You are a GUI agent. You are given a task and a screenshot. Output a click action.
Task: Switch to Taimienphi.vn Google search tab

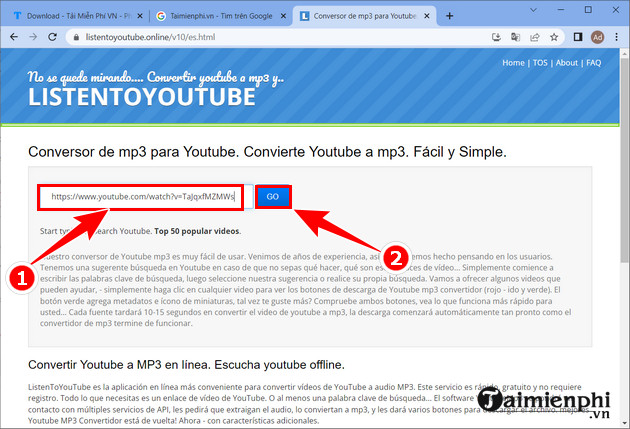coord(221,16)
